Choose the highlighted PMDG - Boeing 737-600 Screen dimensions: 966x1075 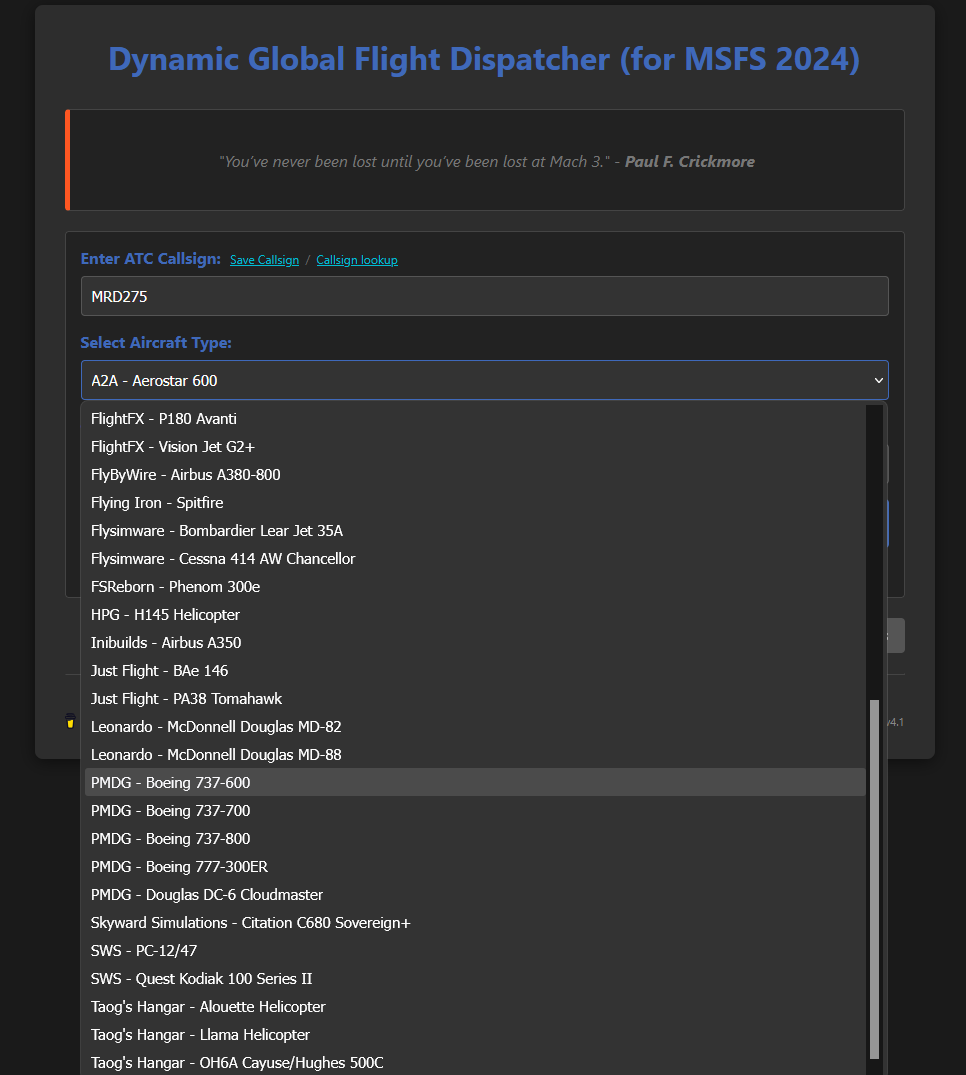[475, 782]
